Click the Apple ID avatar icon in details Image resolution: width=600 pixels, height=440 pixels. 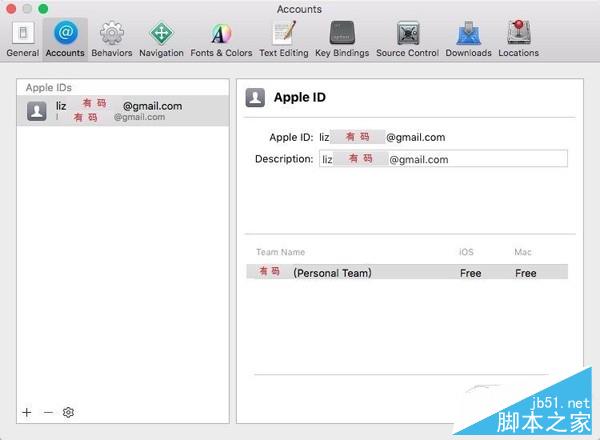pos(255,98)
